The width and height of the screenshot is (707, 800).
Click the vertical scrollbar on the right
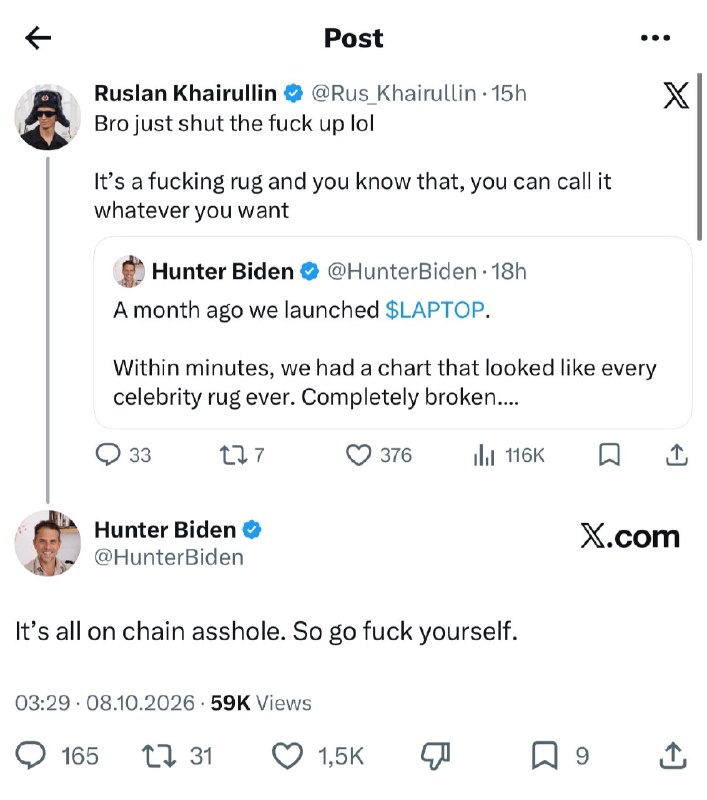click(699, 157)
